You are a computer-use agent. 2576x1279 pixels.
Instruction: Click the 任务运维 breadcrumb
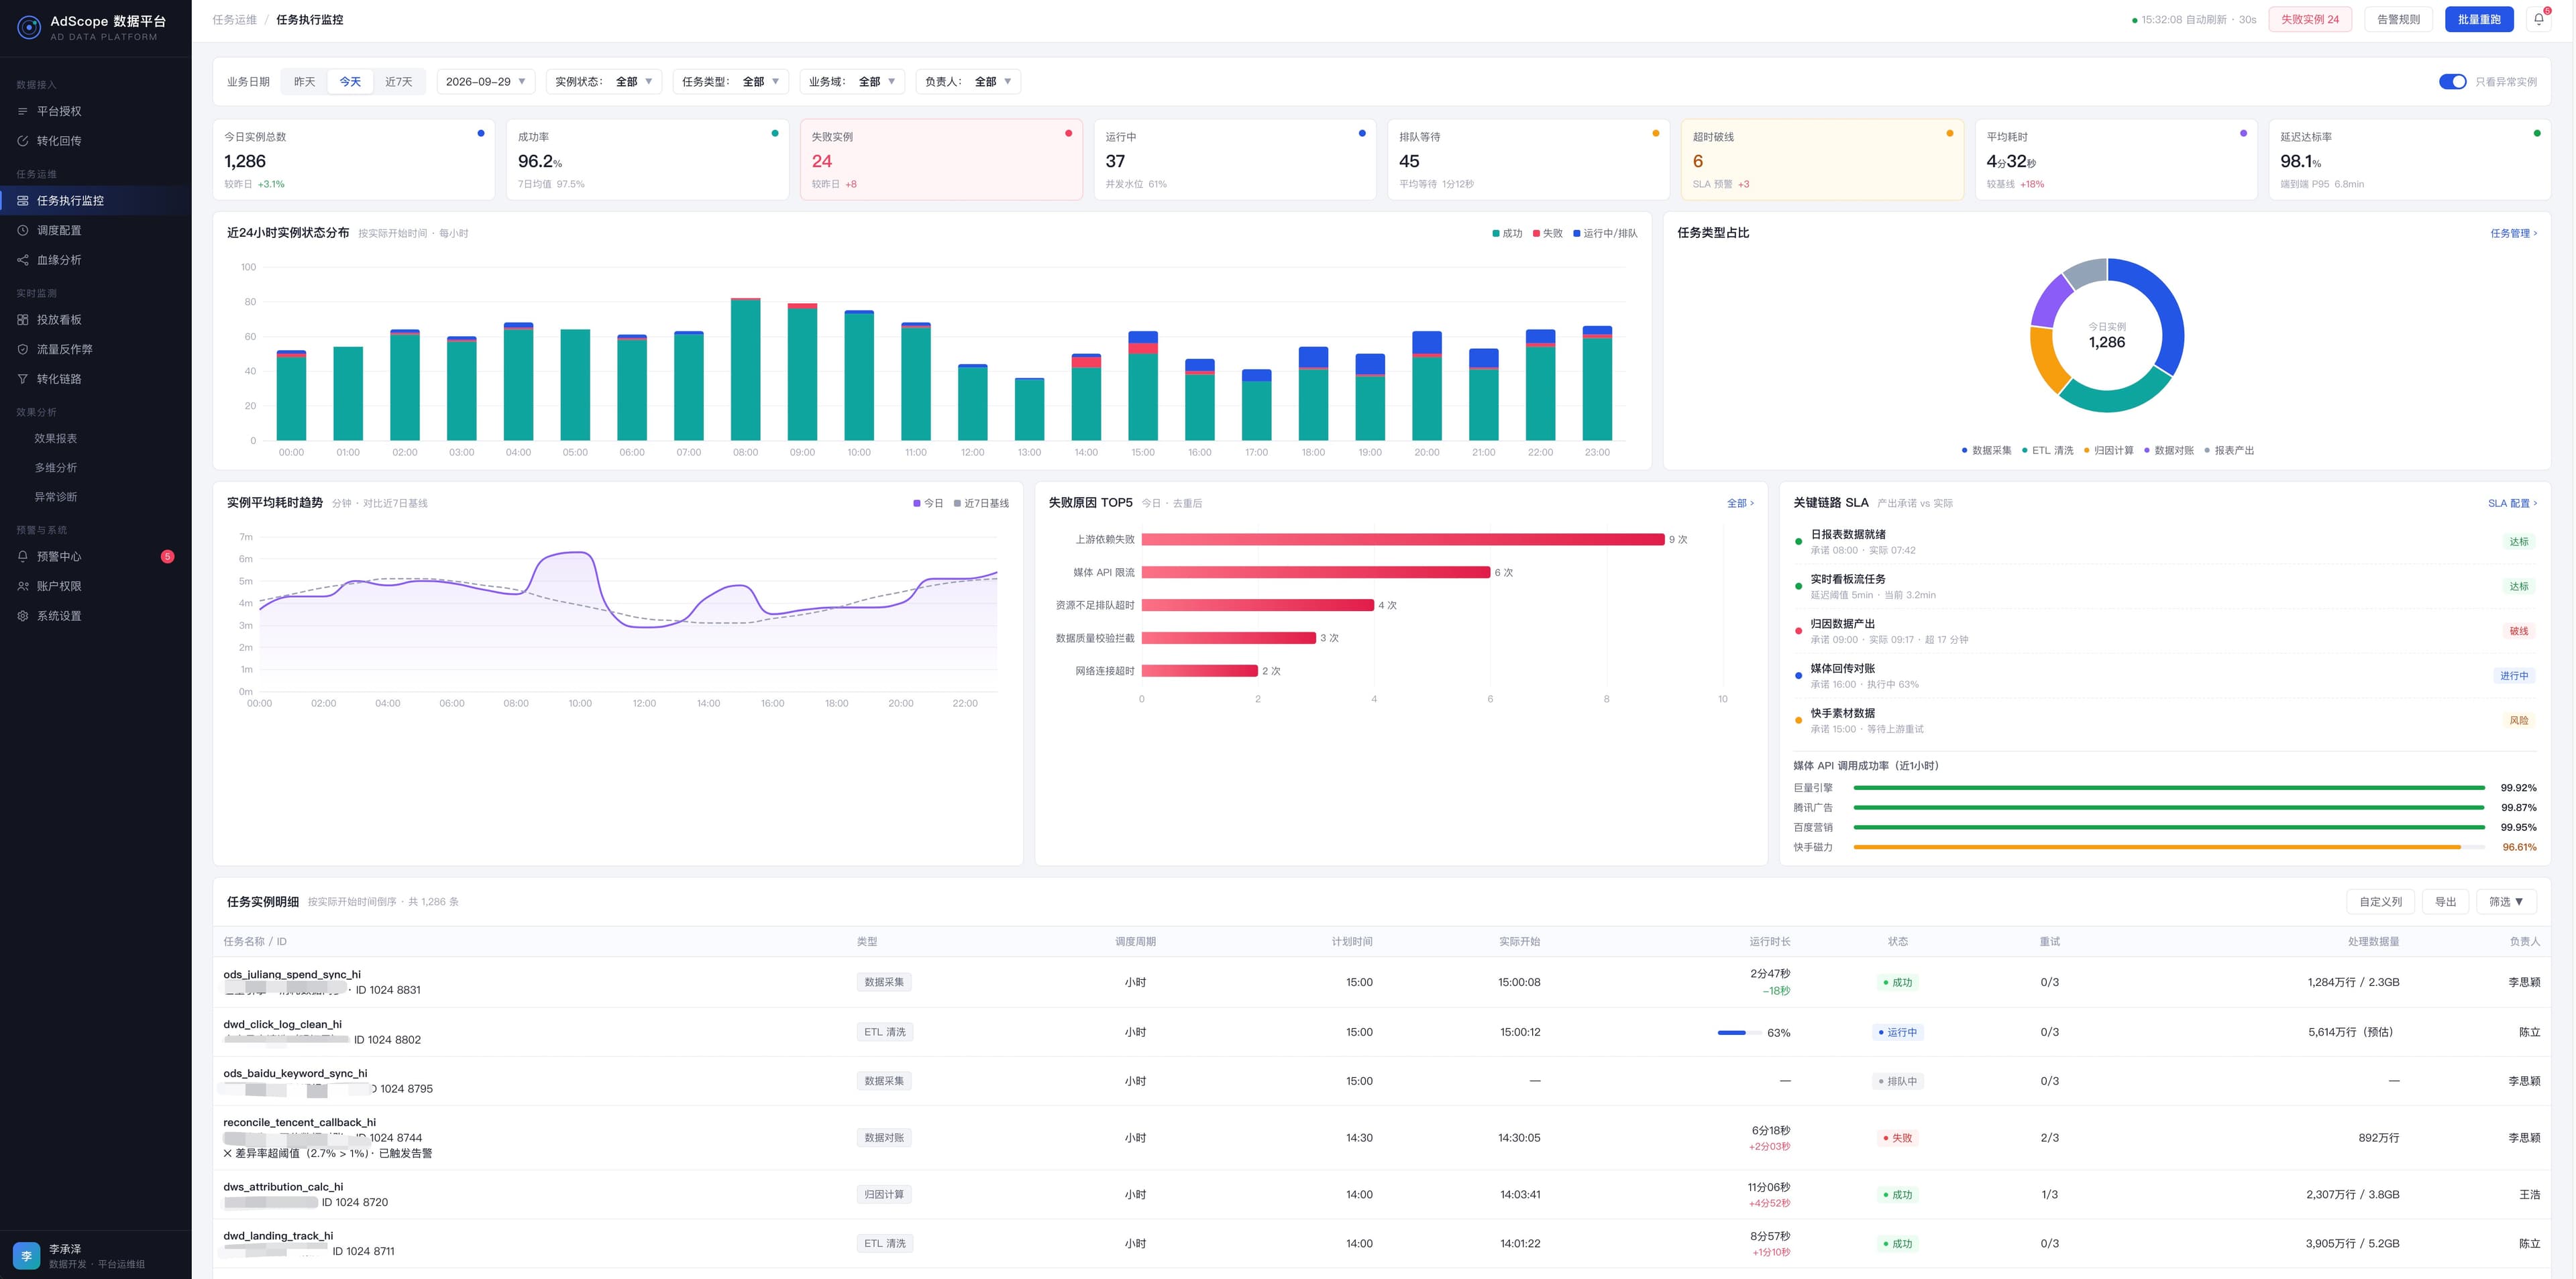pos(234,20)
